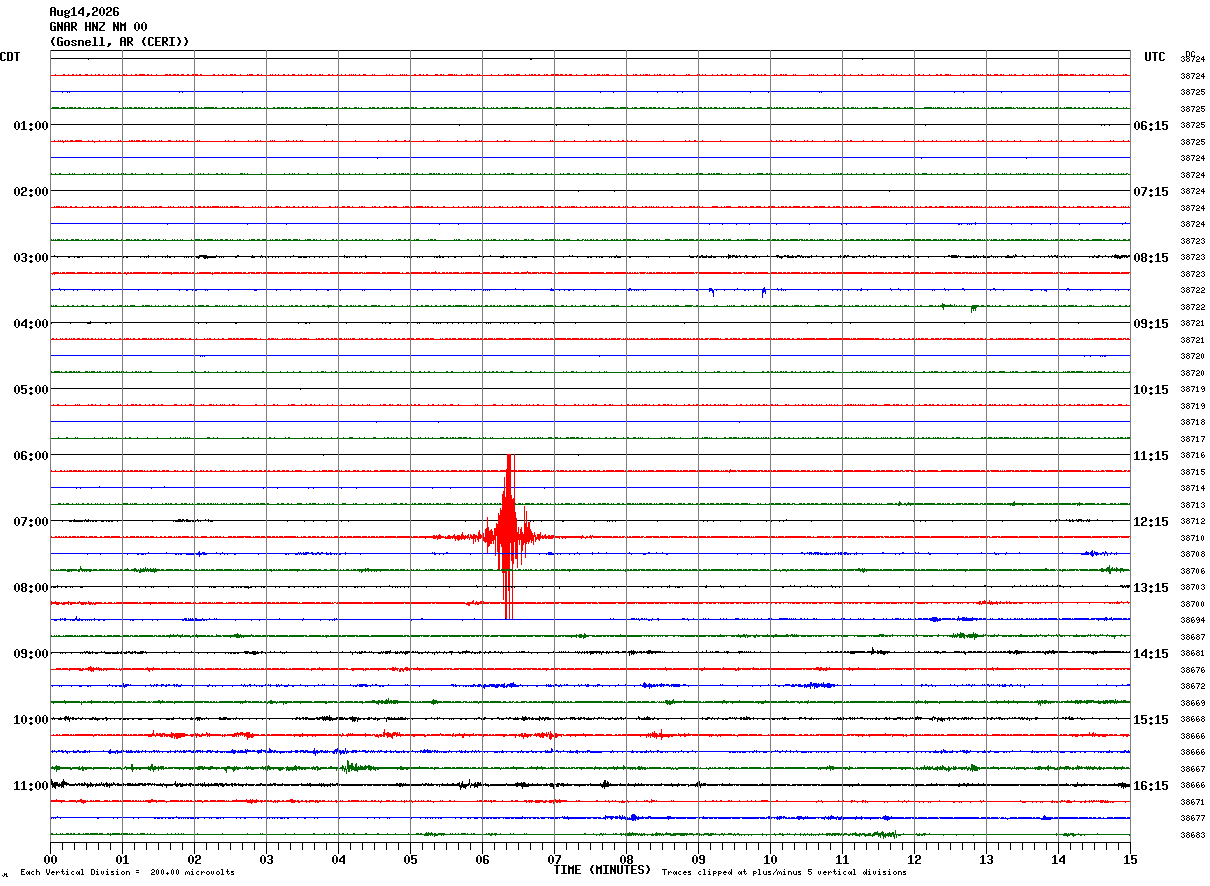Click the traces clipped footnote text
The image size is (1210, 886).
pyautogui.click(x=785, y=873)
